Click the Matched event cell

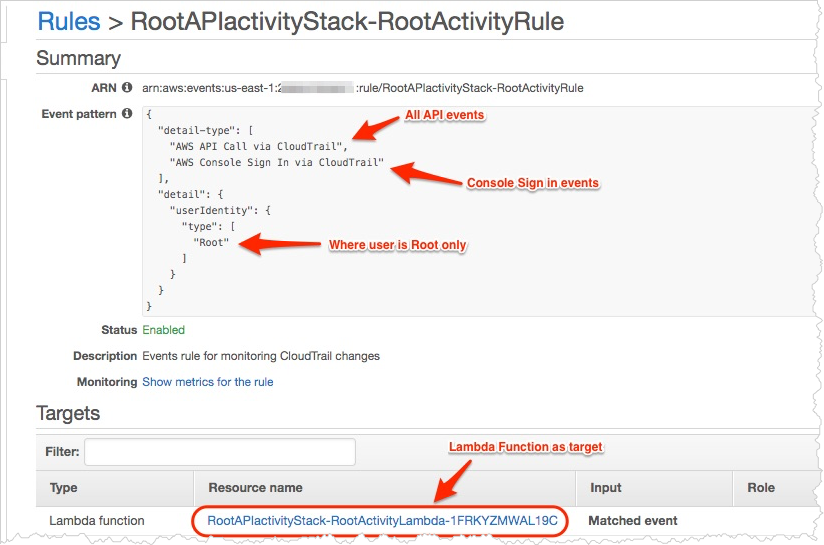(633, 521)
